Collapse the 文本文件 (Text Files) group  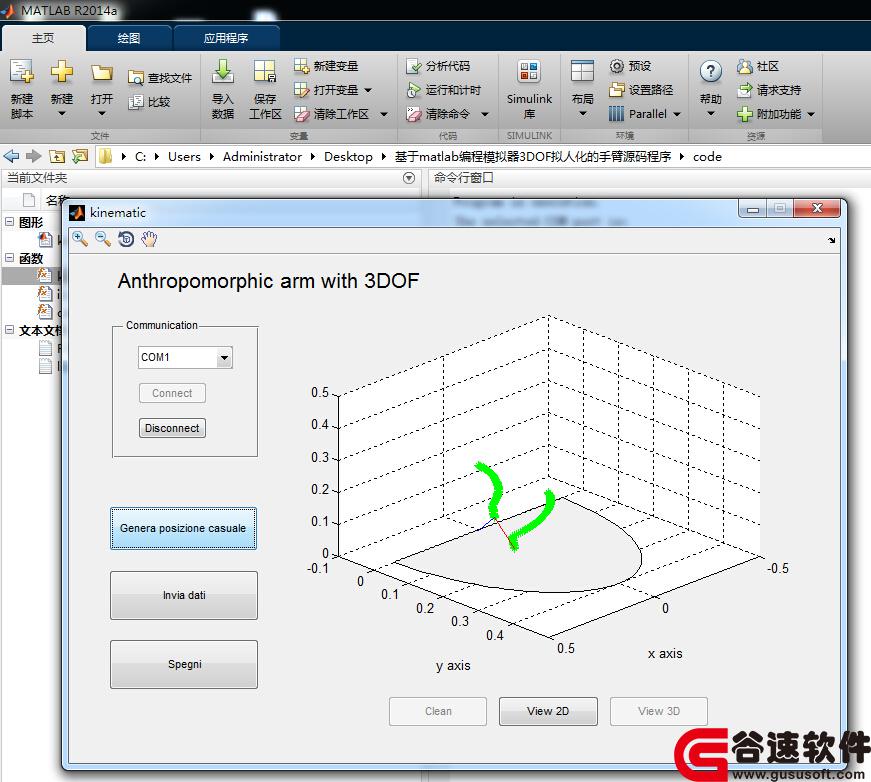(x=9, y=330)
